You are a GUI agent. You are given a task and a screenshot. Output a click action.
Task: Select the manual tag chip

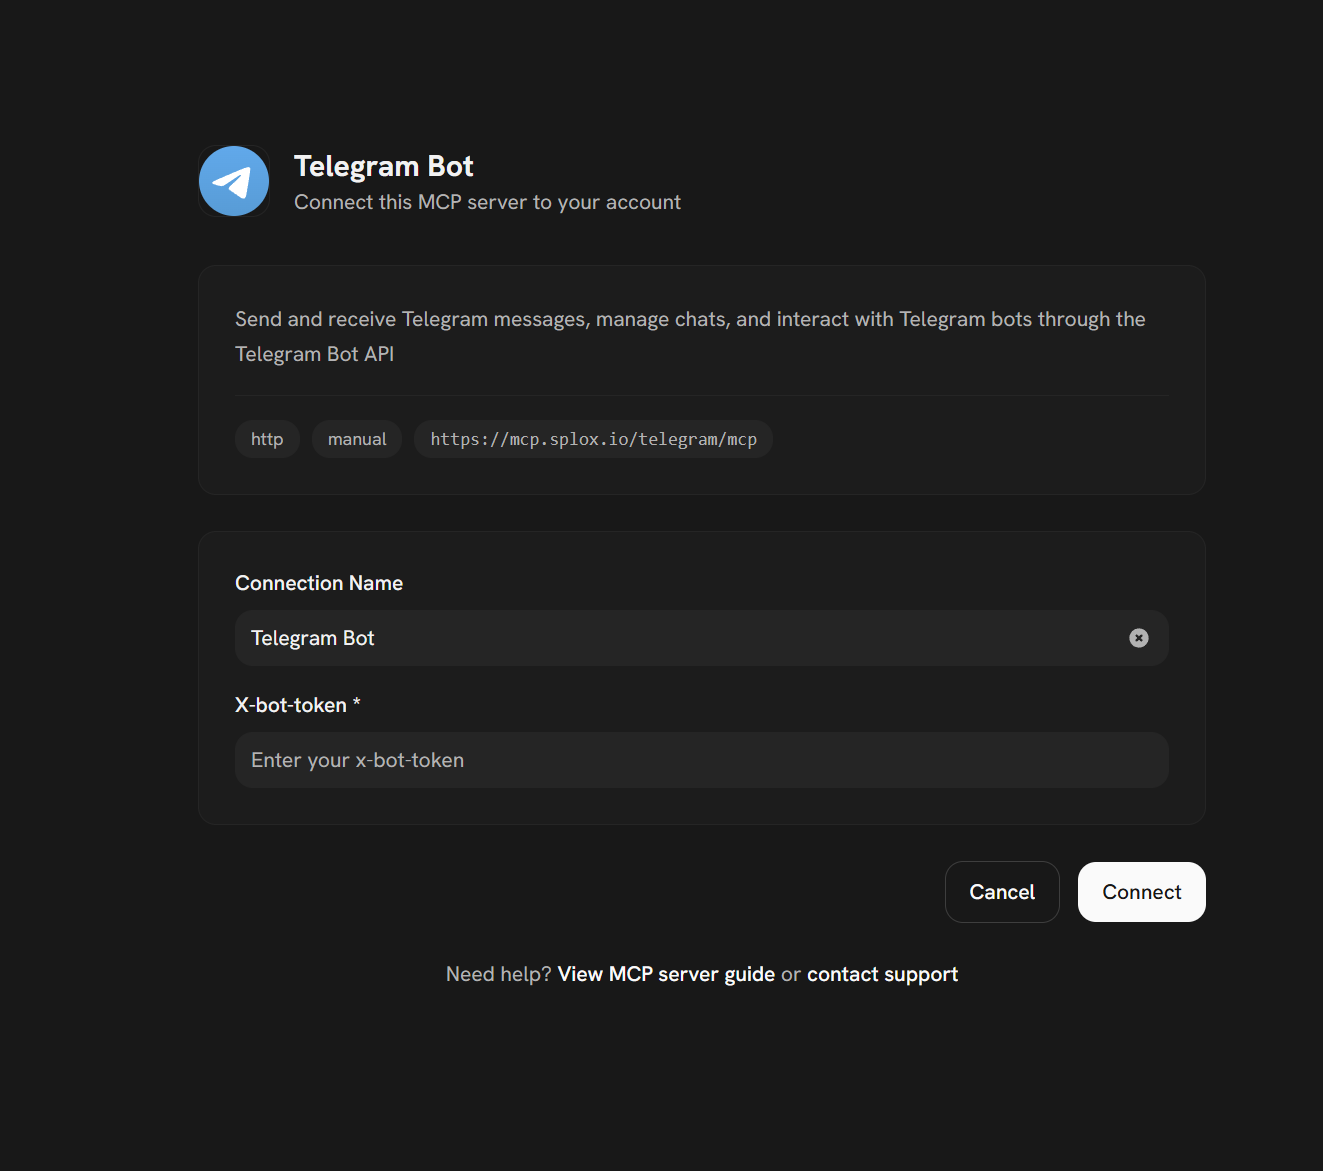pyautogui.click(x=357, y=439)
